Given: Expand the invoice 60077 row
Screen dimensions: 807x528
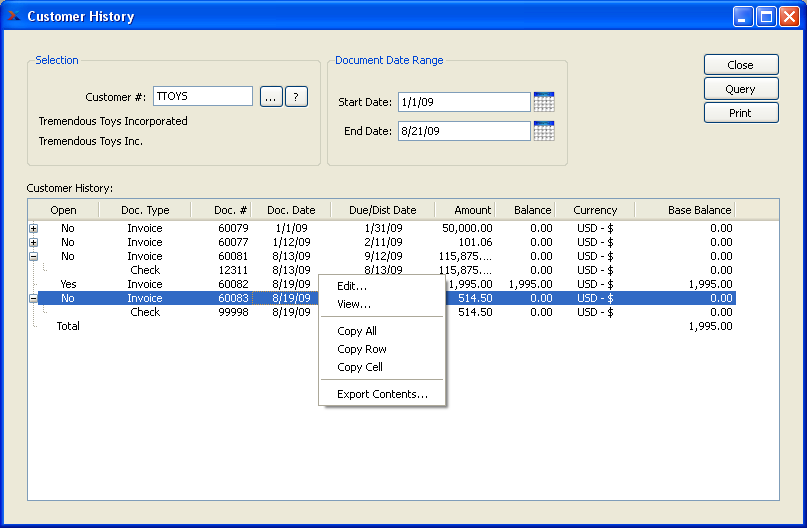Looking at the screenshot, I should click(x=33, y=242).
